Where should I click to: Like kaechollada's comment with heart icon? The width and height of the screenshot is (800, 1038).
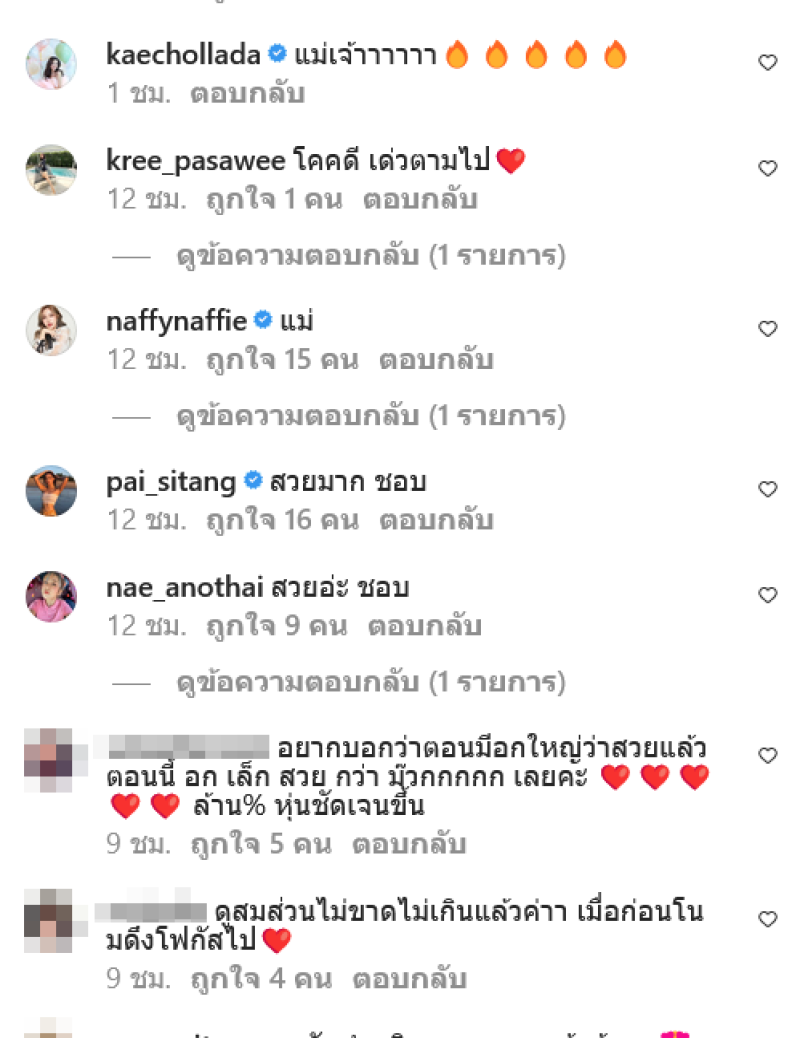click(x=767, y=63)
